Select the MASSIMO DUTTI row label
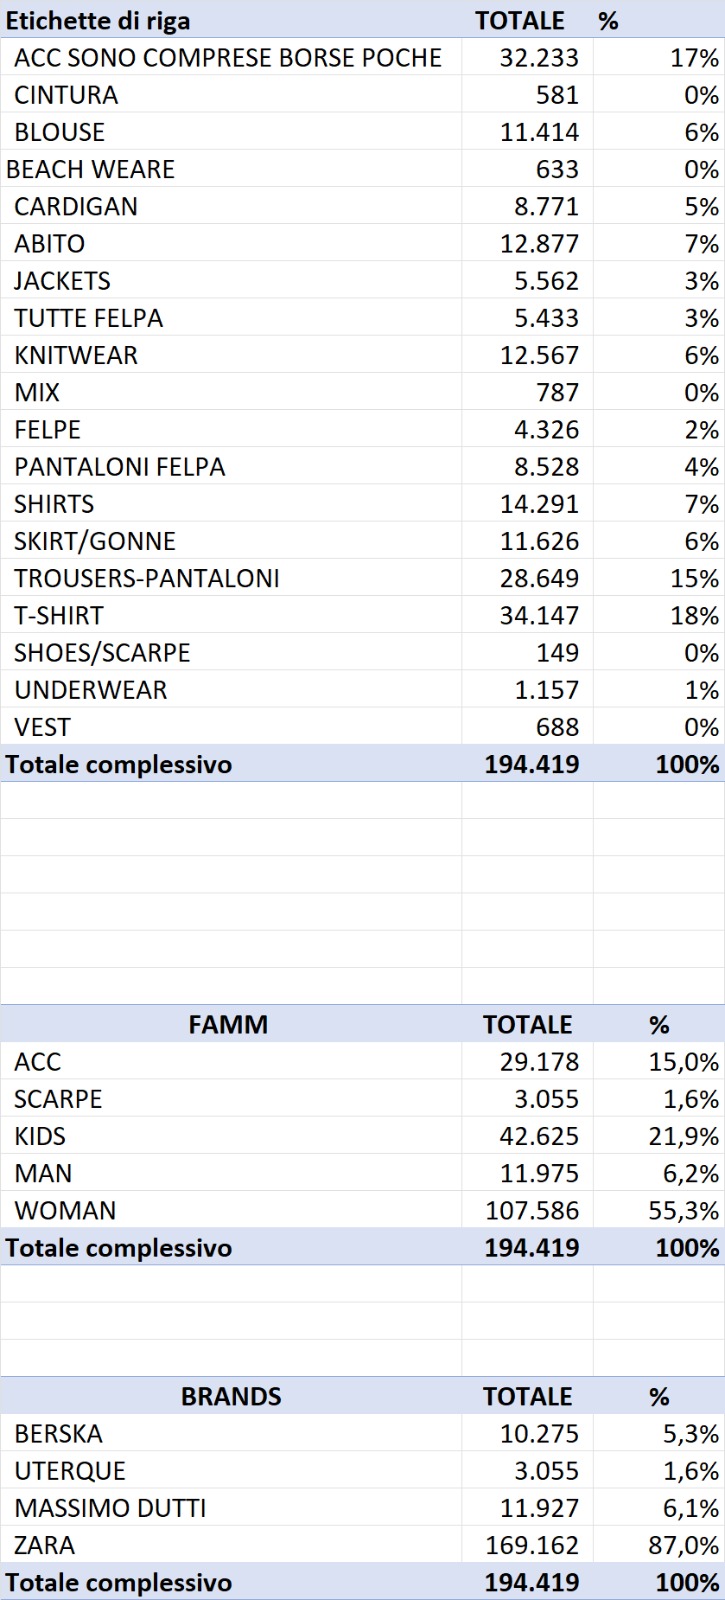The image size is (725, 1600). [x=110, y=1508]
